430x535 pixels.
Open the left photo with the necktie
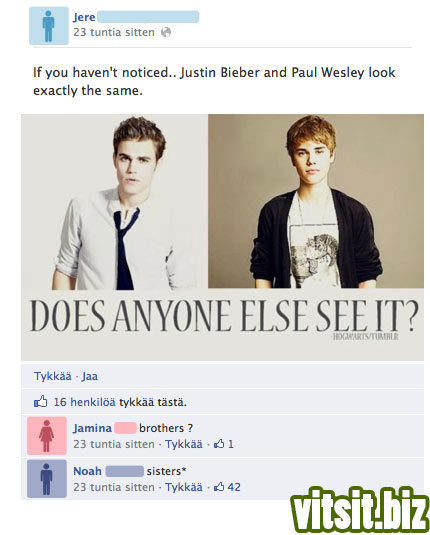pyautogui.click(x=114, y=202)
